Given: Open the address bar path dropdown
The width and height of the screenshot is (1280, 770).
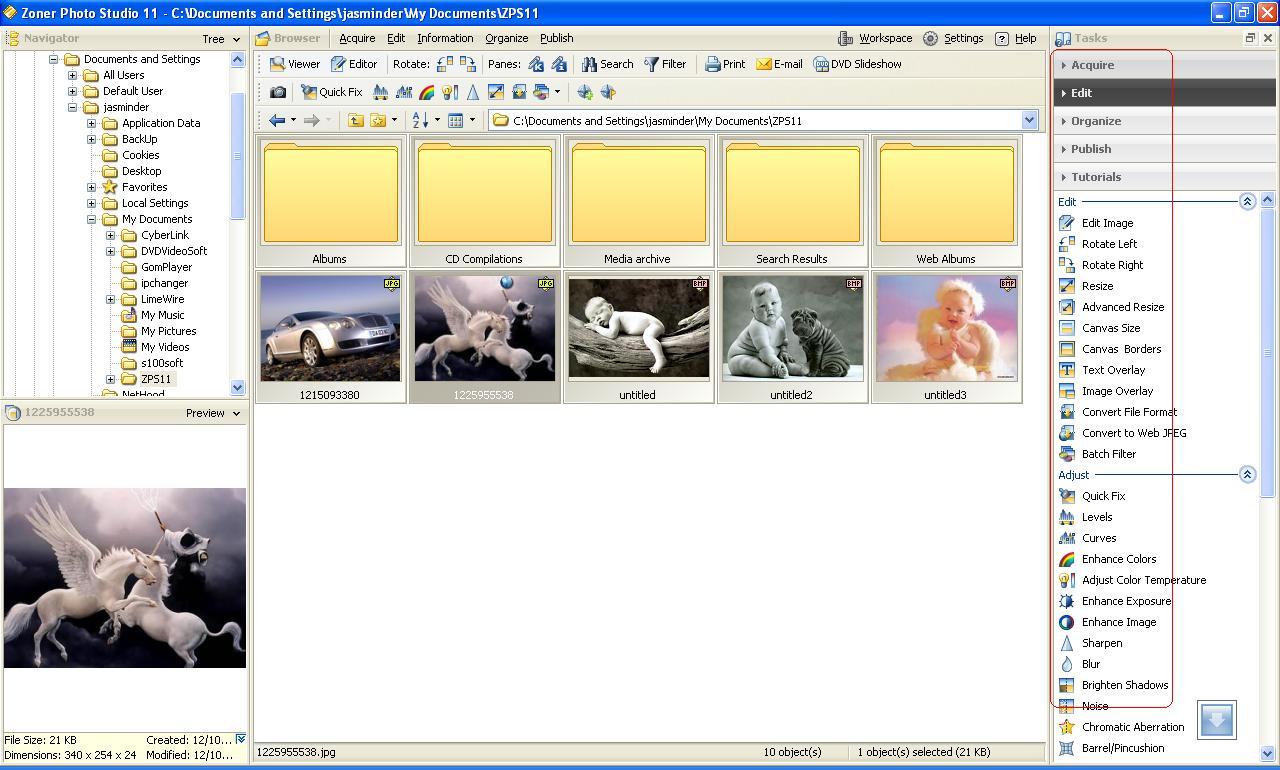Looking at the screenshot, I should (x=1029, y=120).
